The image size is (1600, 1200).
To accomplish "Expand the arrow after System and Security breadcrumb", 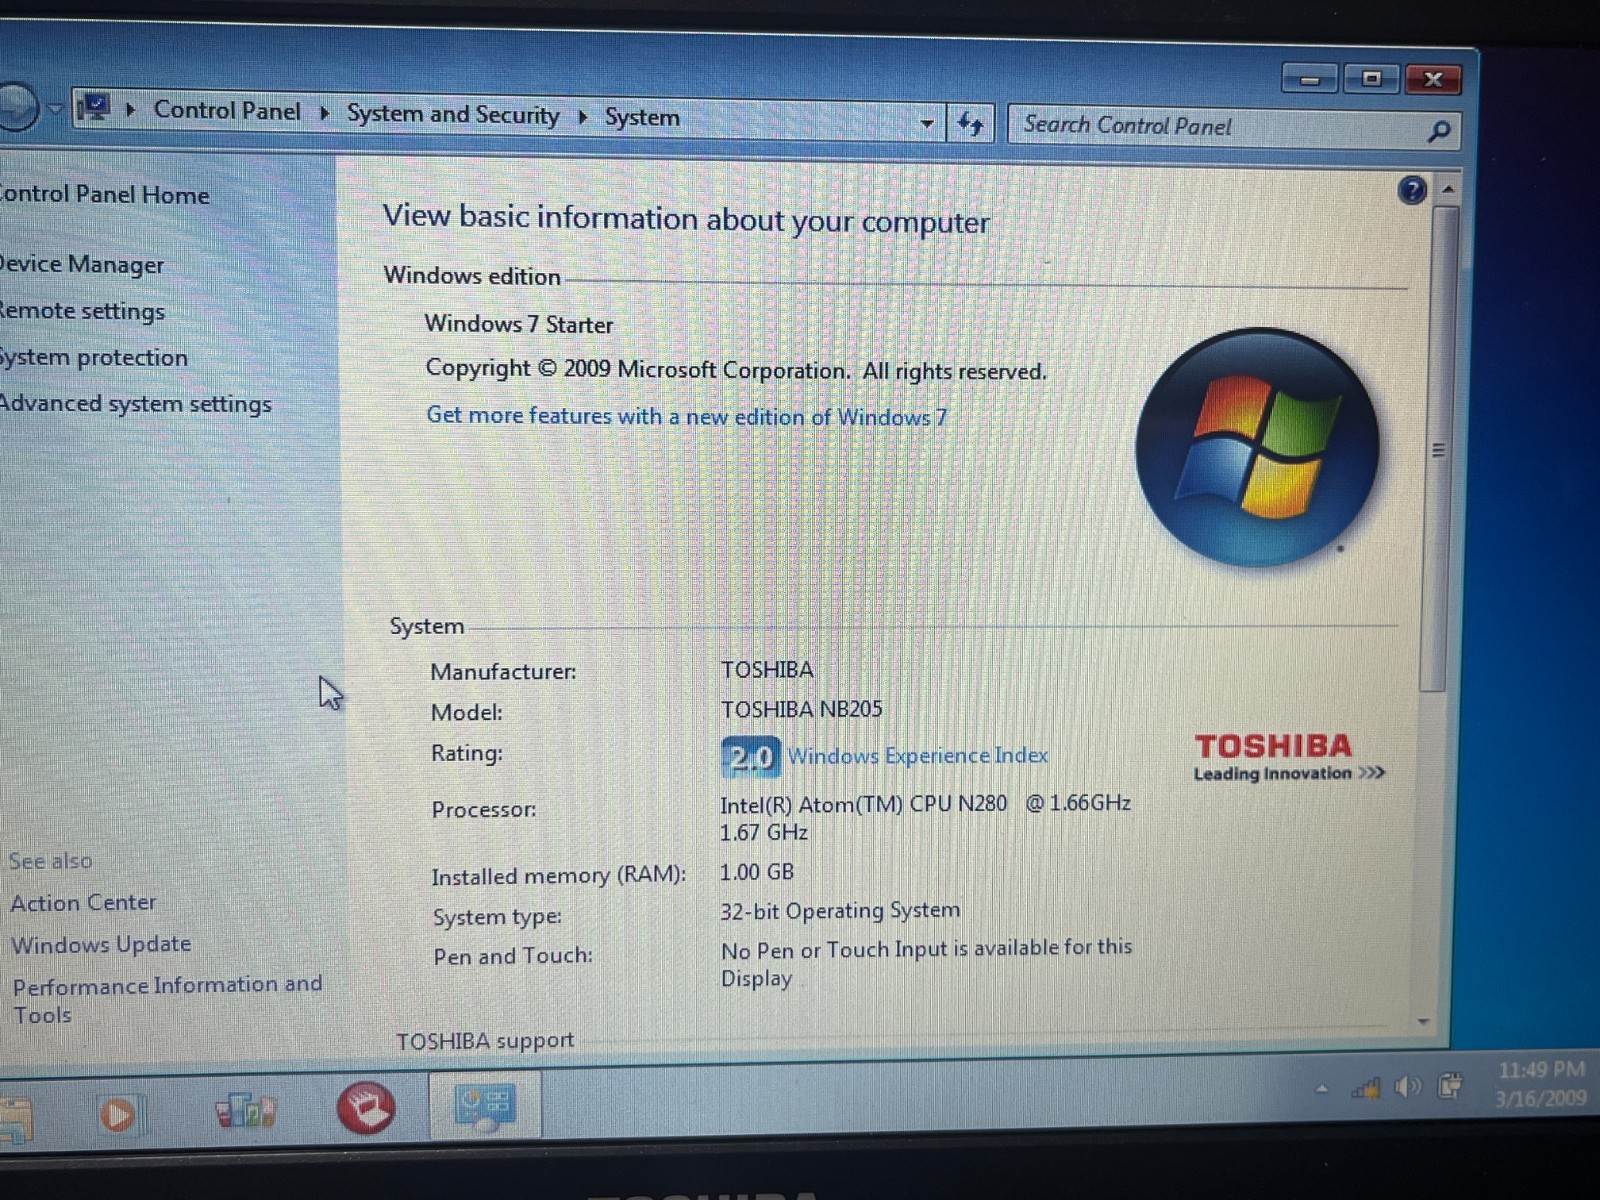I will (582, 117).
